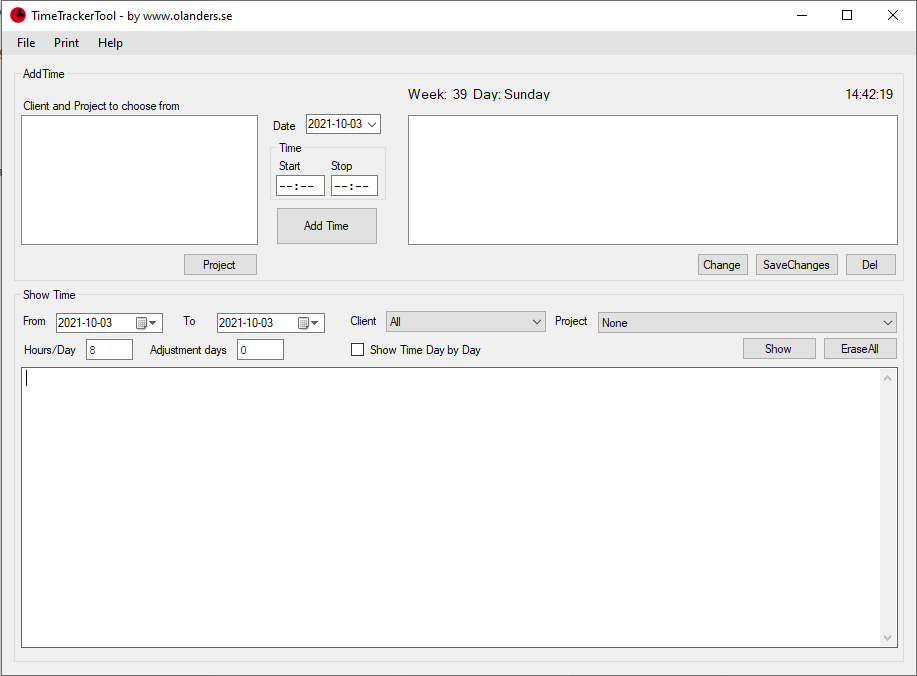The height and width of the screenshot is (676, 917).
Task: Click the Week: 39 Day: Sunday label
Action: [479, 94]
